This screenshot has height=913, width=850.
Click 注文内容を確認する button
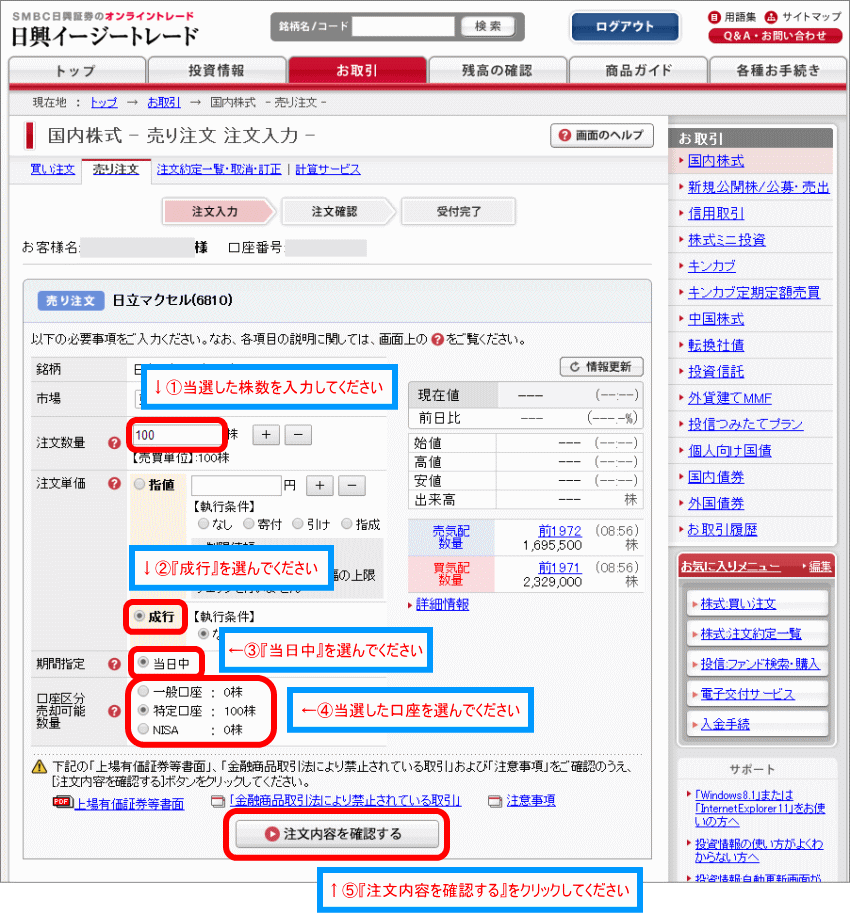(337, 834)
